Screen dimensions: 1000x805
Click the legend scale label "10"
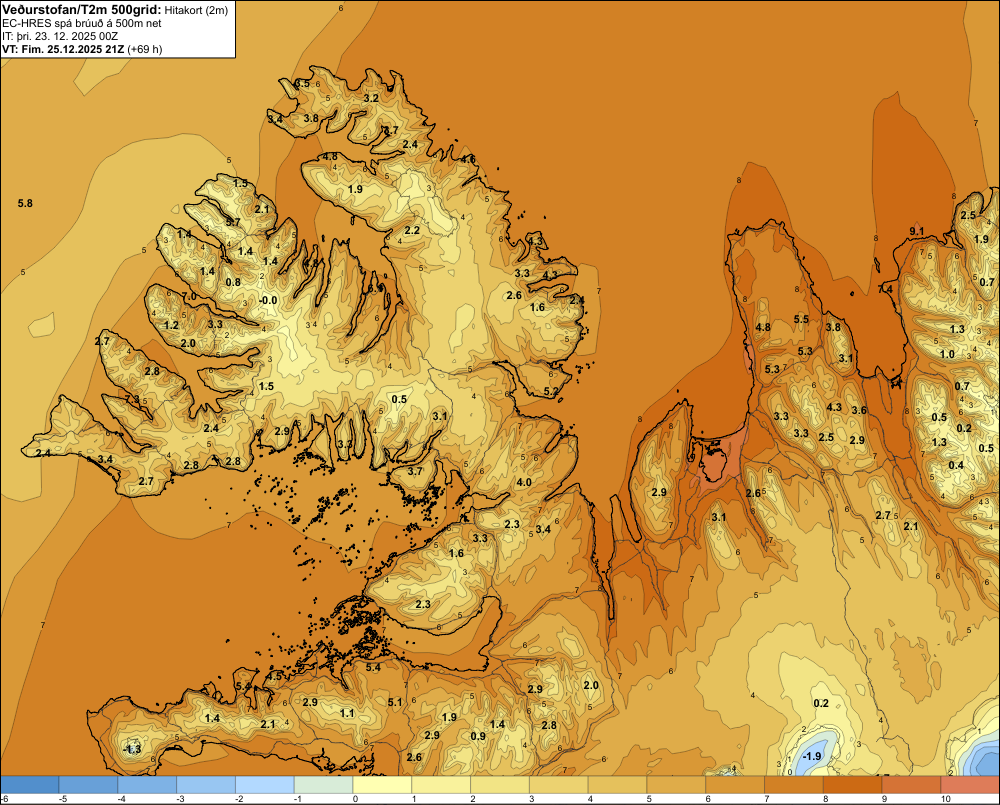pos(946,799)
